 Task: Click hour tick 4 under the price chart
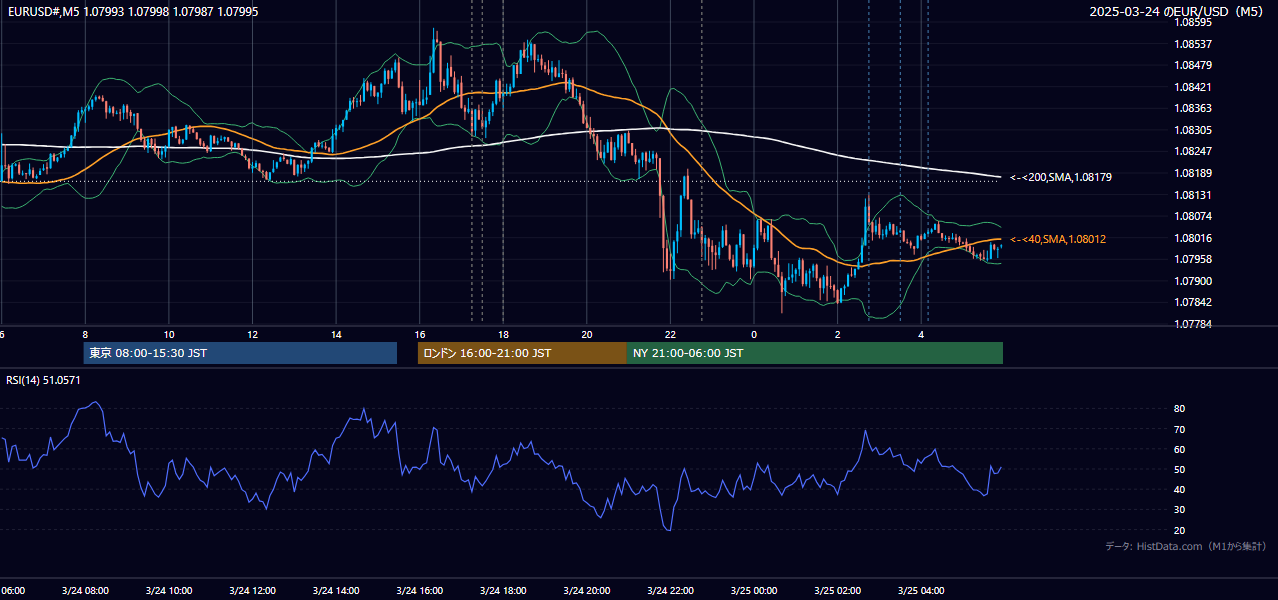point(921,334)
